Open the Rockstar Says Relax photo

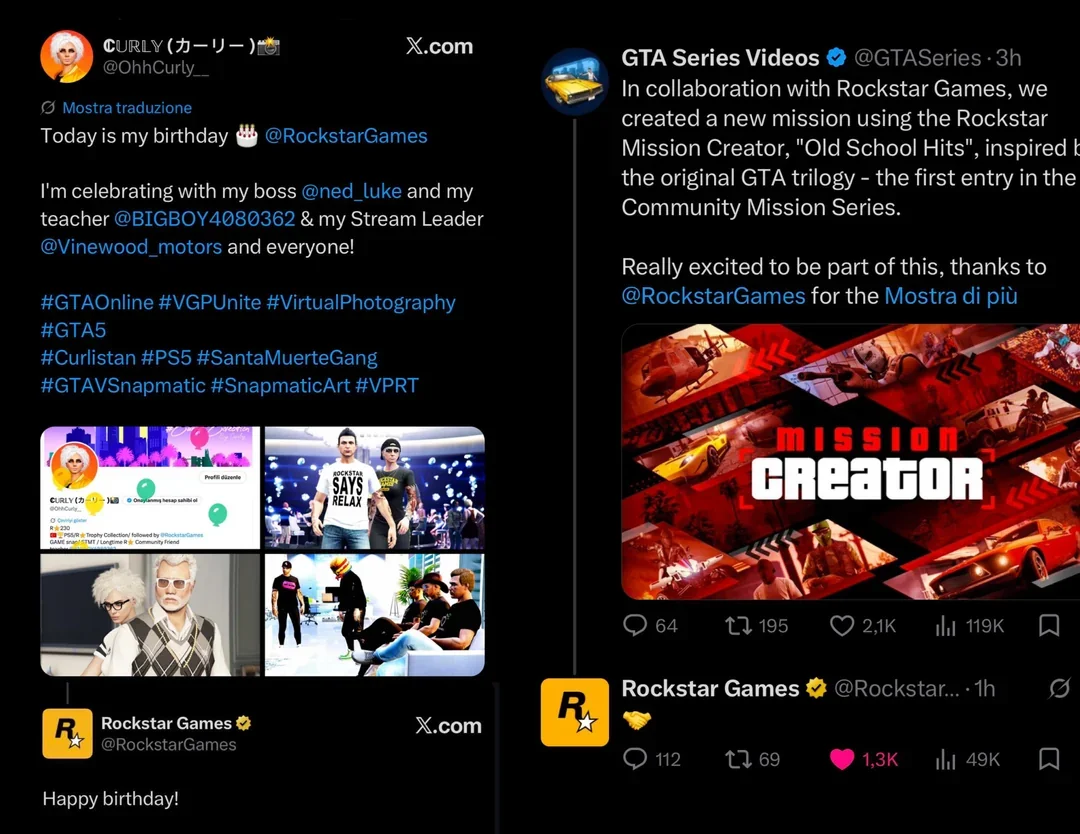click(x=375, y=488)
